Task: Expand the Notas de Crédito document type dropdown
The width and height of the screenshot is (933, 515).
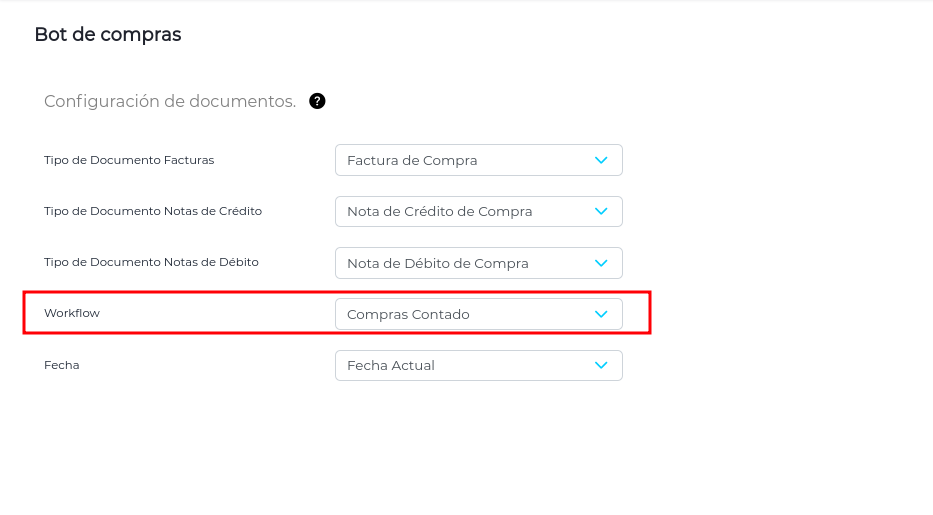Action: [478, 211]
